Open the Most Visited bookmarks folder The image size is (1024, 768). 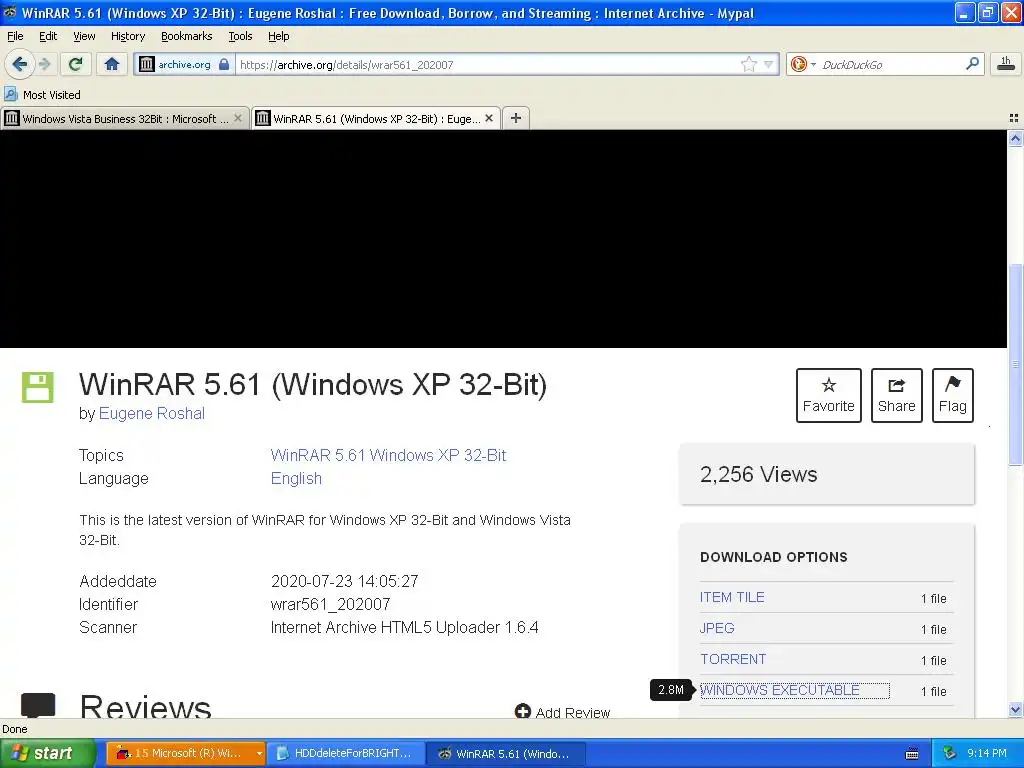[42, 95]
